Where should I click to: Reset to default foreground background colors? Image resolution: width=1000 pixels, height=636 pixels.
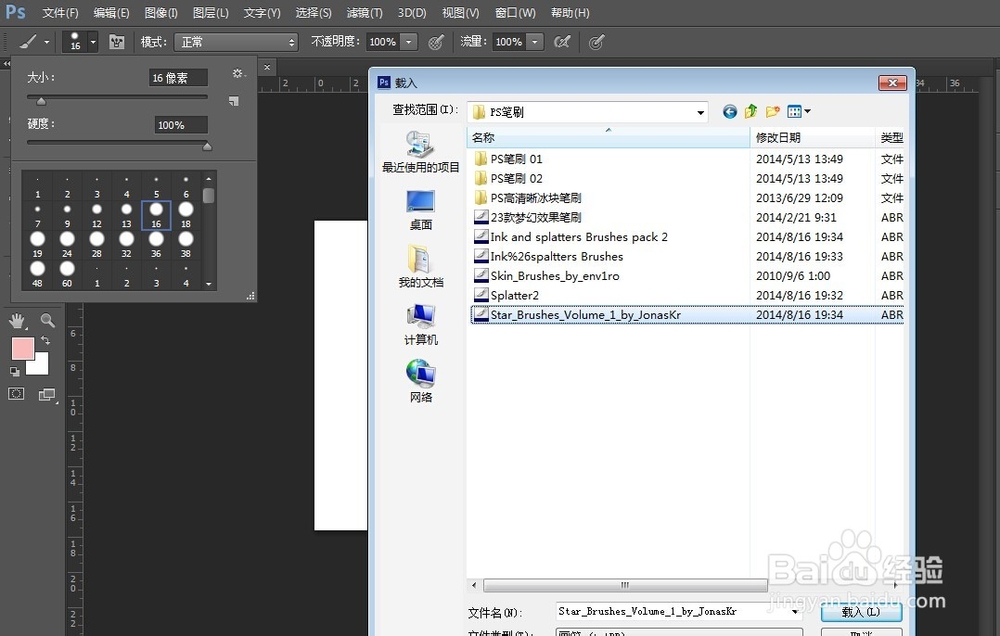(x=15, y=371)
